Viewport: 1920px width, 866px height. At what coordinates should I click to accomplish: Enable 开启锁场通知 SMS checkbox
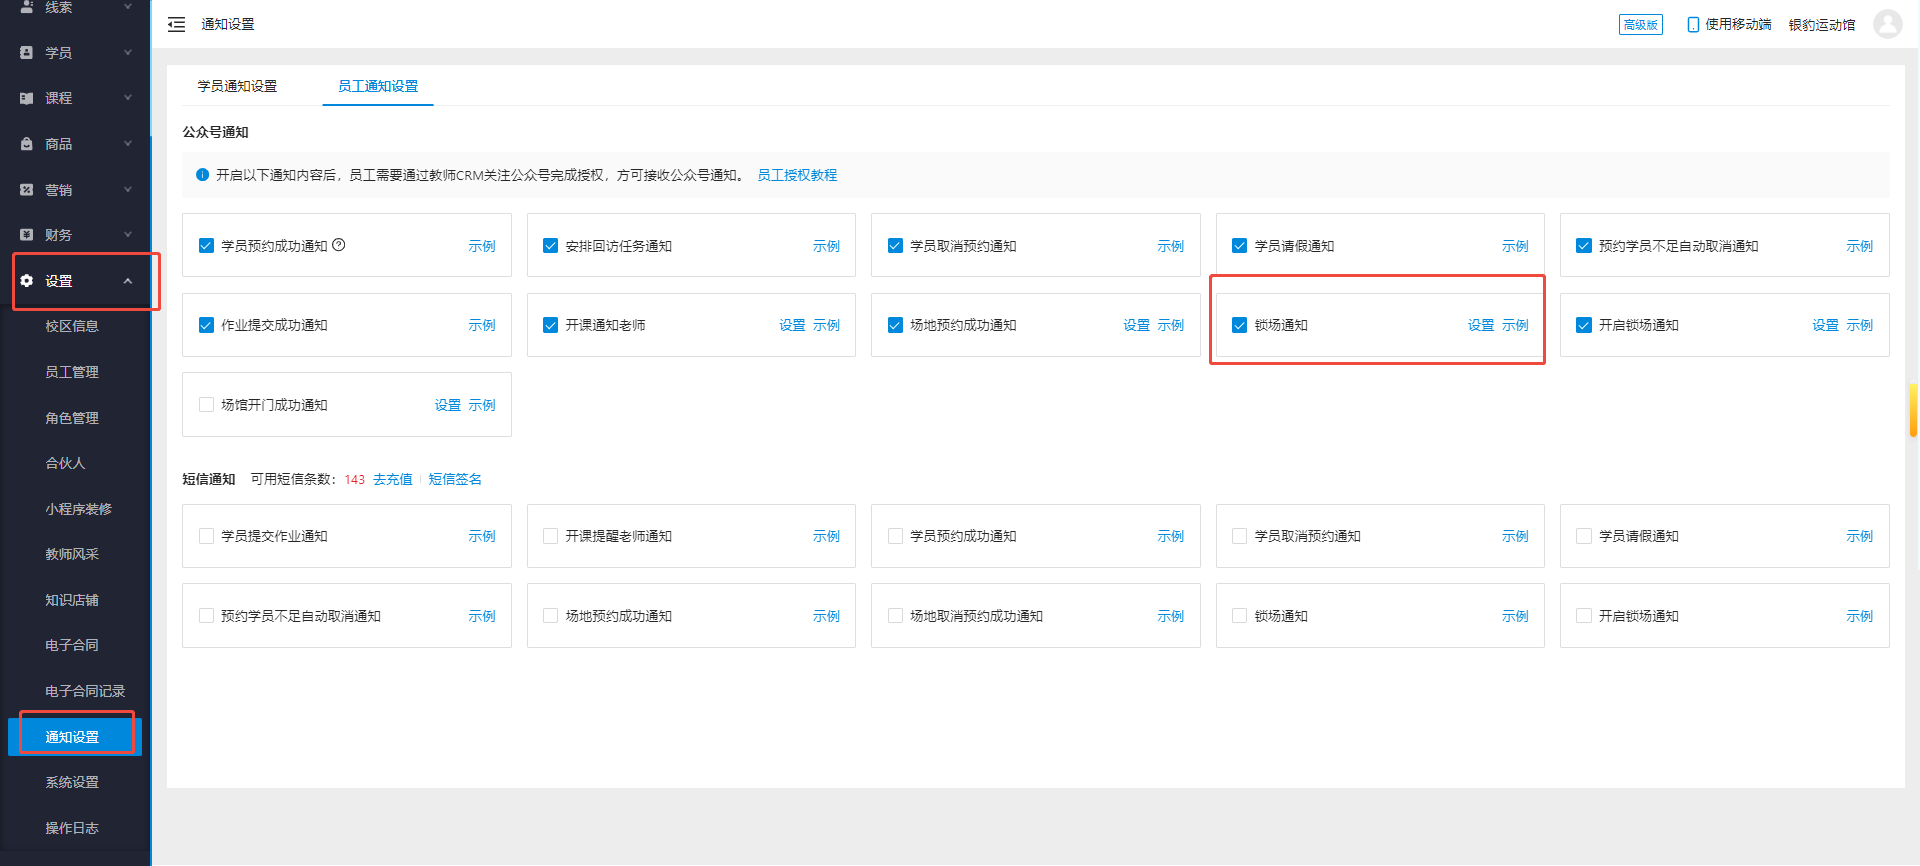pyautogui.click(x=1584, y=616)
